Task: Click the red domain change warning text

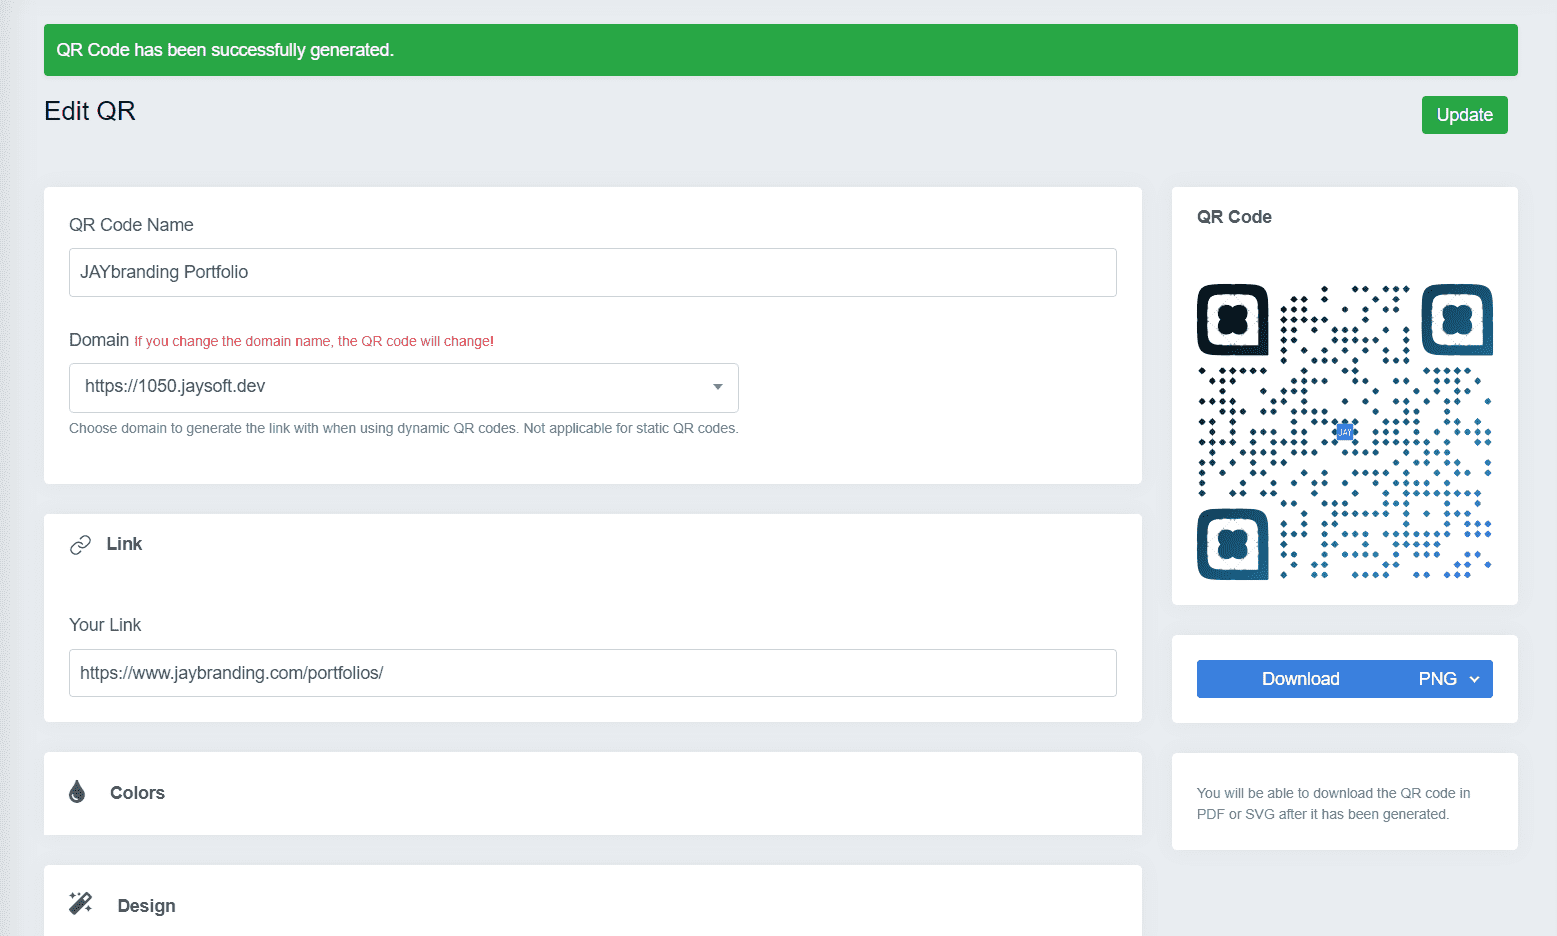Action: pyautogui.click(x=314, y=341)
